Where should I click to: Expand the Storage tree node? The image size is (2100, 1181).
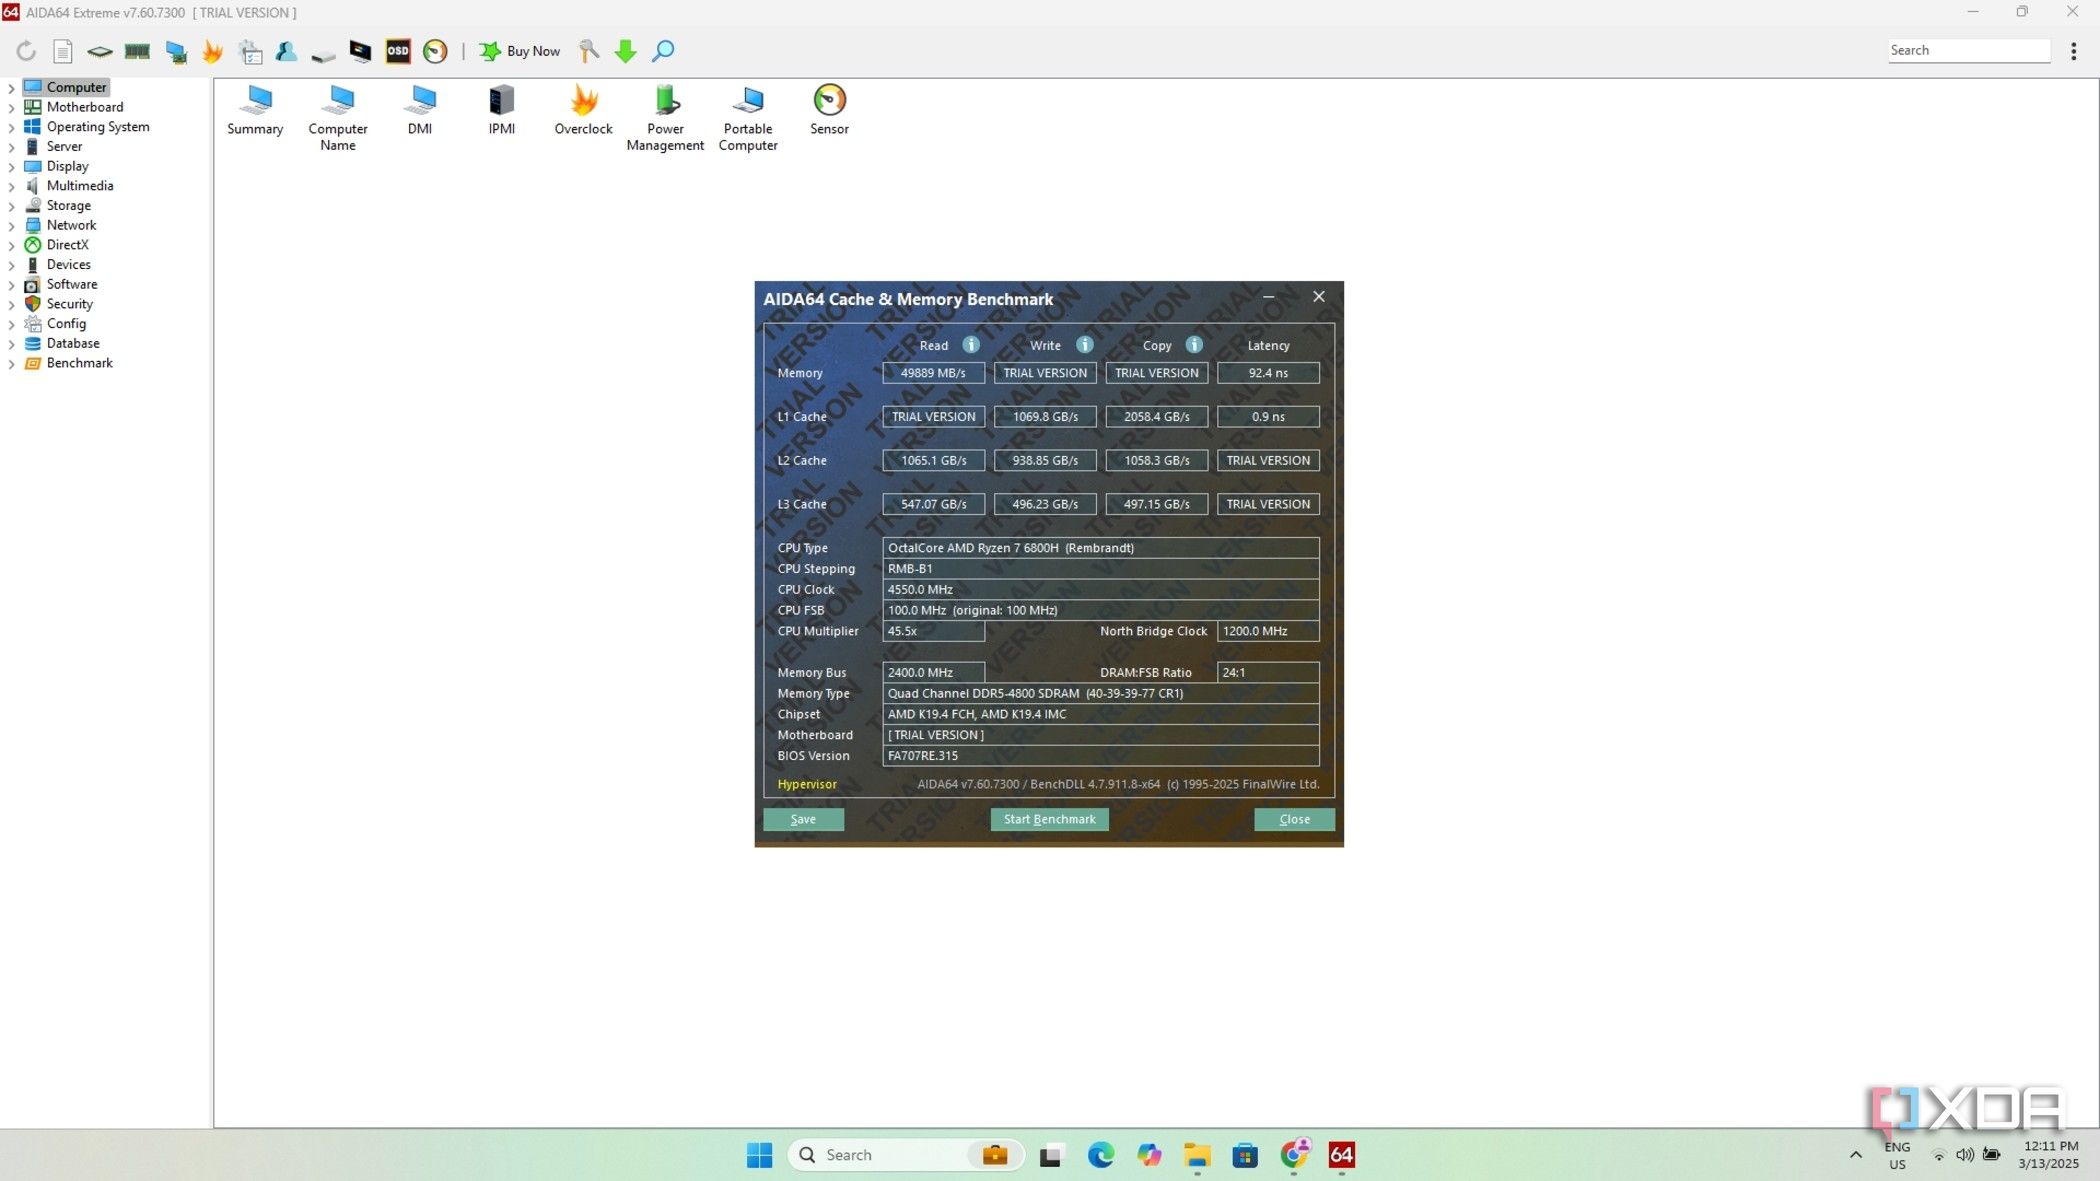pos(11,207)
